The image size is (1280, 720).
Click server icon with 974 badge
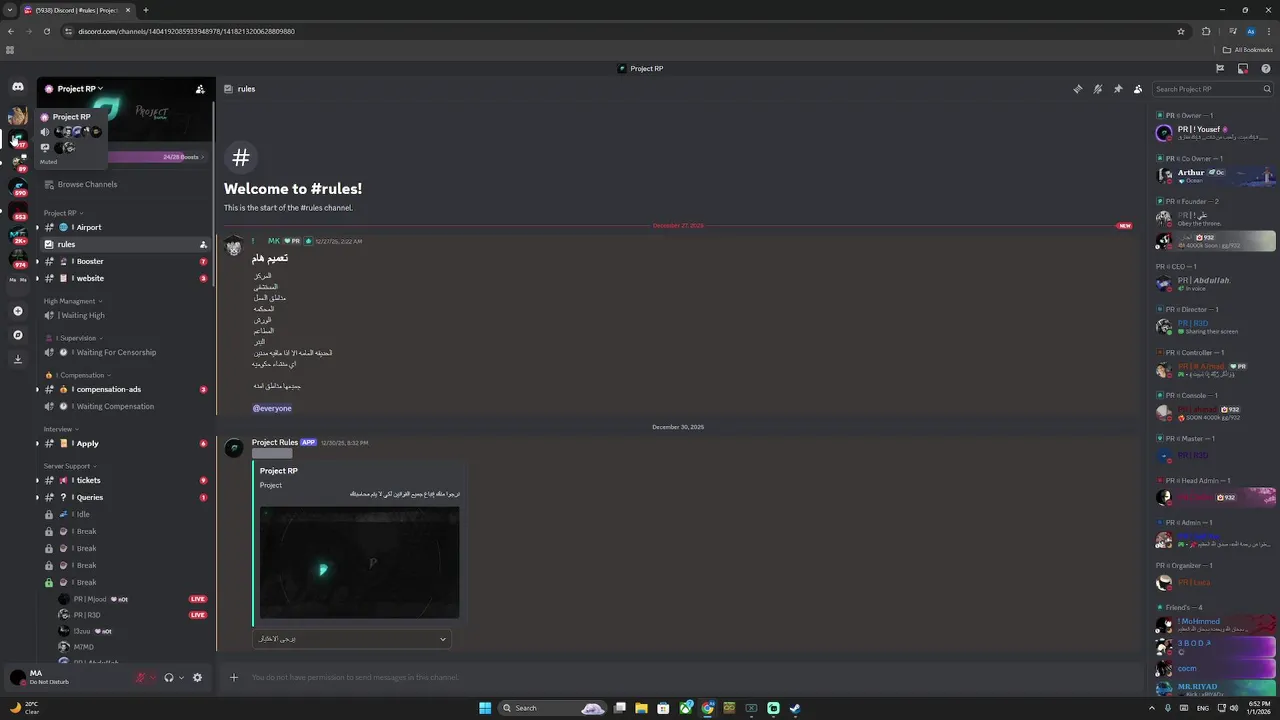tap(18, 259)
